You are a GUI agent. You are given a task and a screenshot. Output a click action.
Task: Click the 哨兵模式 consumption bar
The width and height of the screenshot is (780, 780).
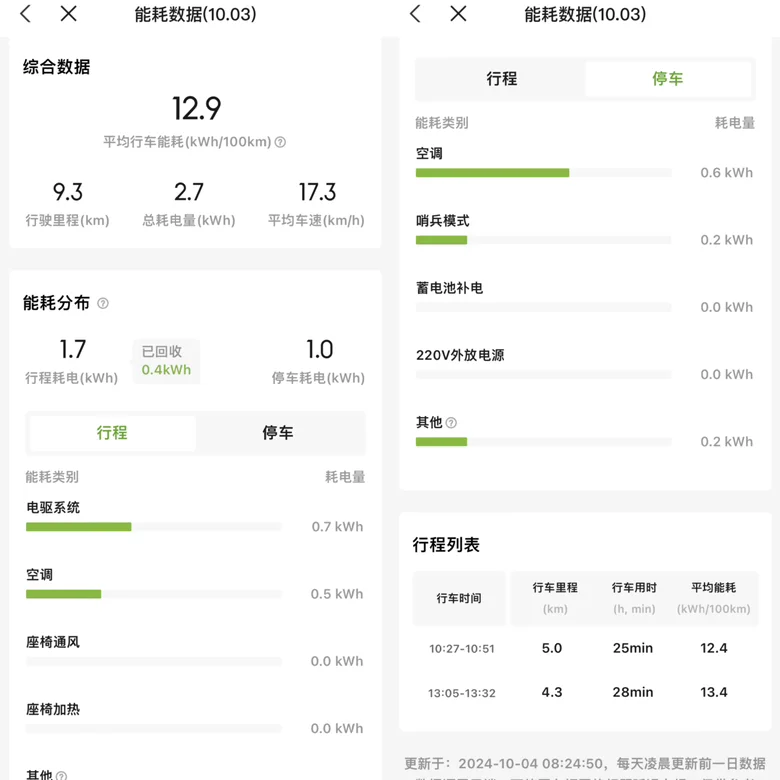click(543, 240)
